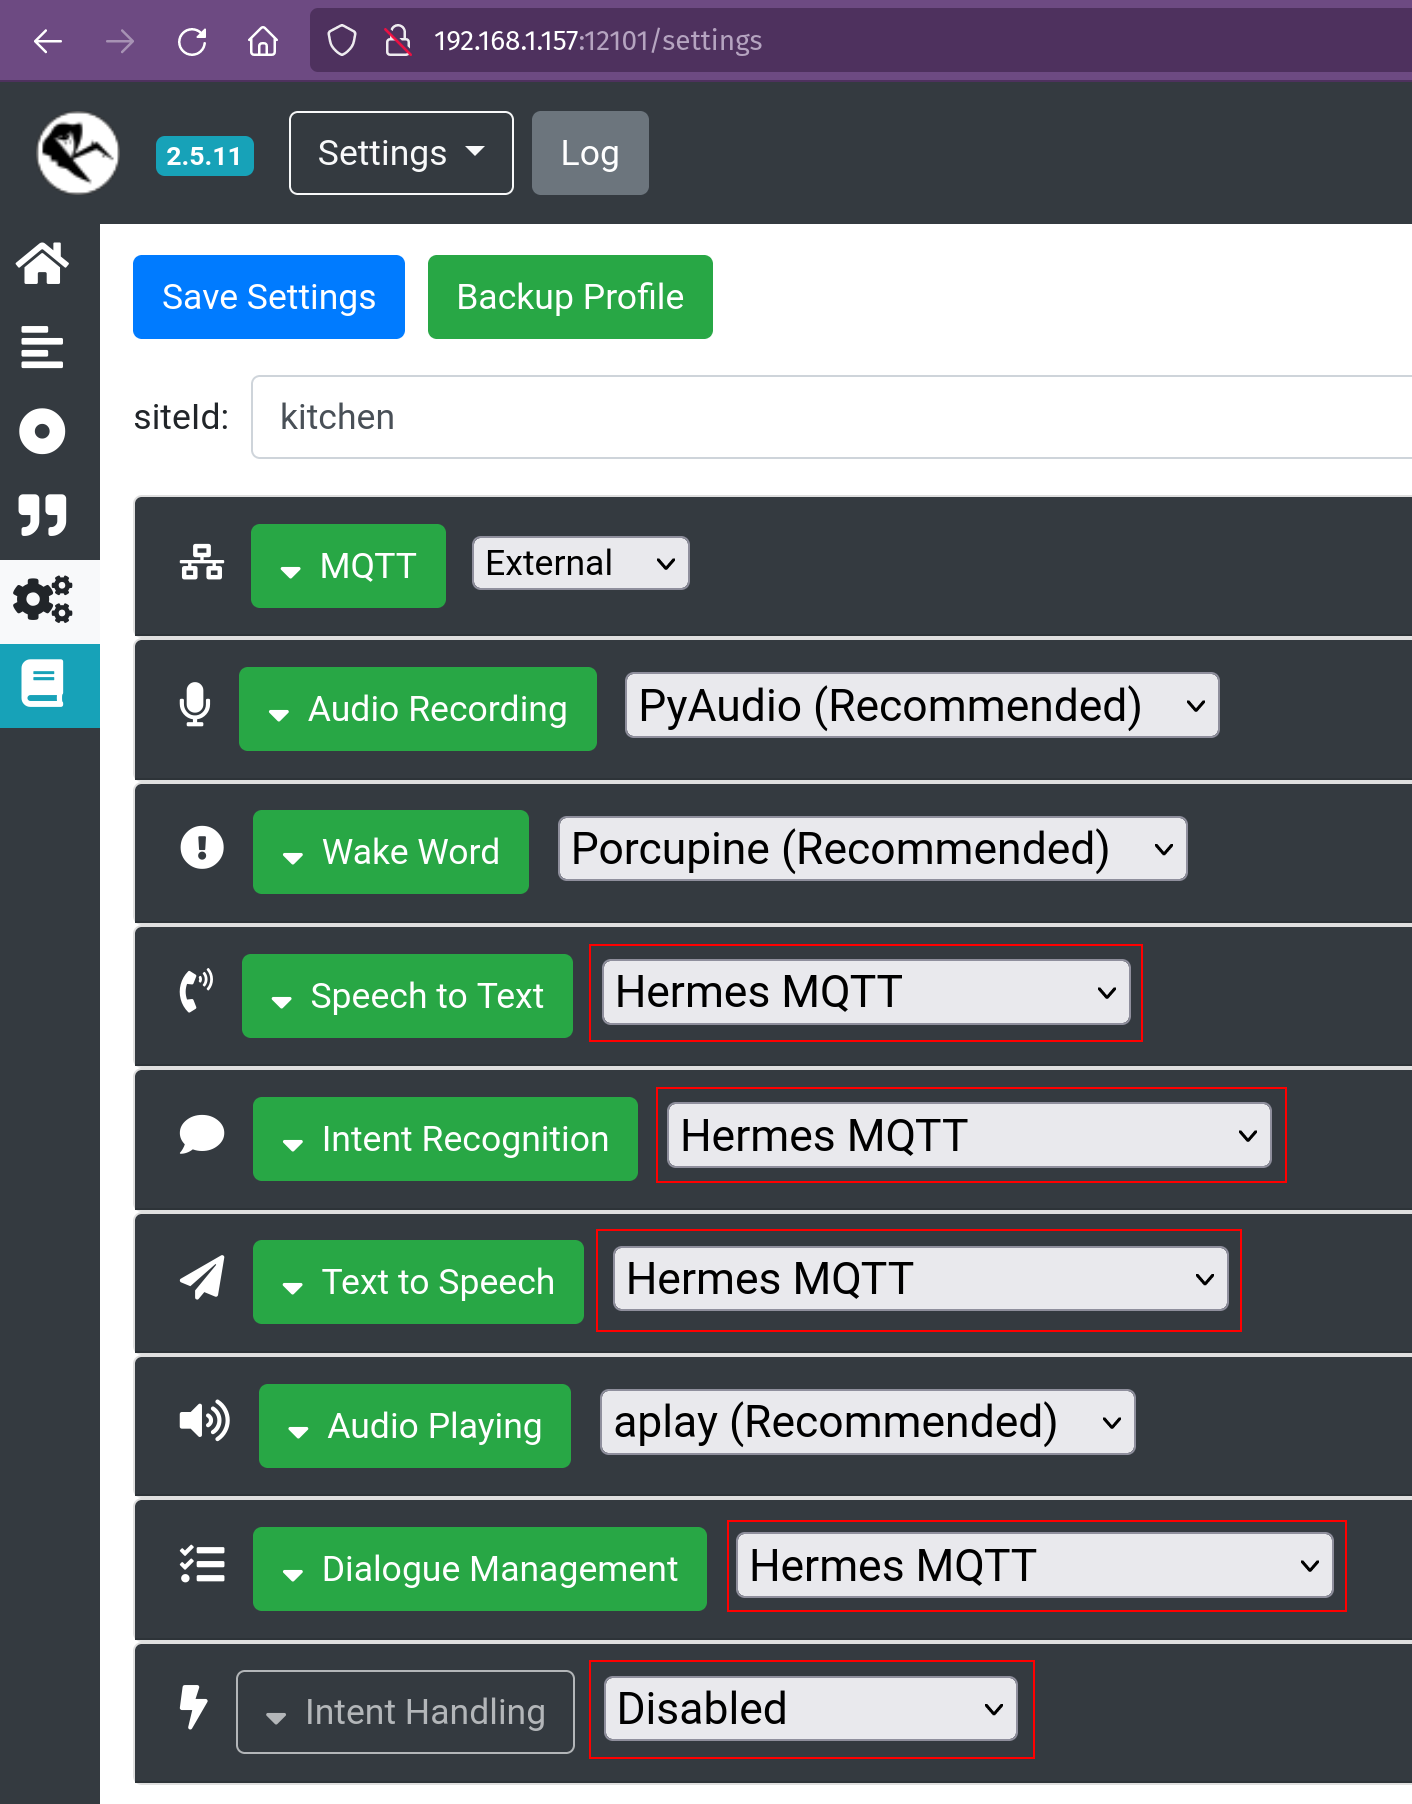Viewport: 1412px width, 1804px height.
Task: Open the documentation book sidebar icon
Action: (x=43, y=684)
